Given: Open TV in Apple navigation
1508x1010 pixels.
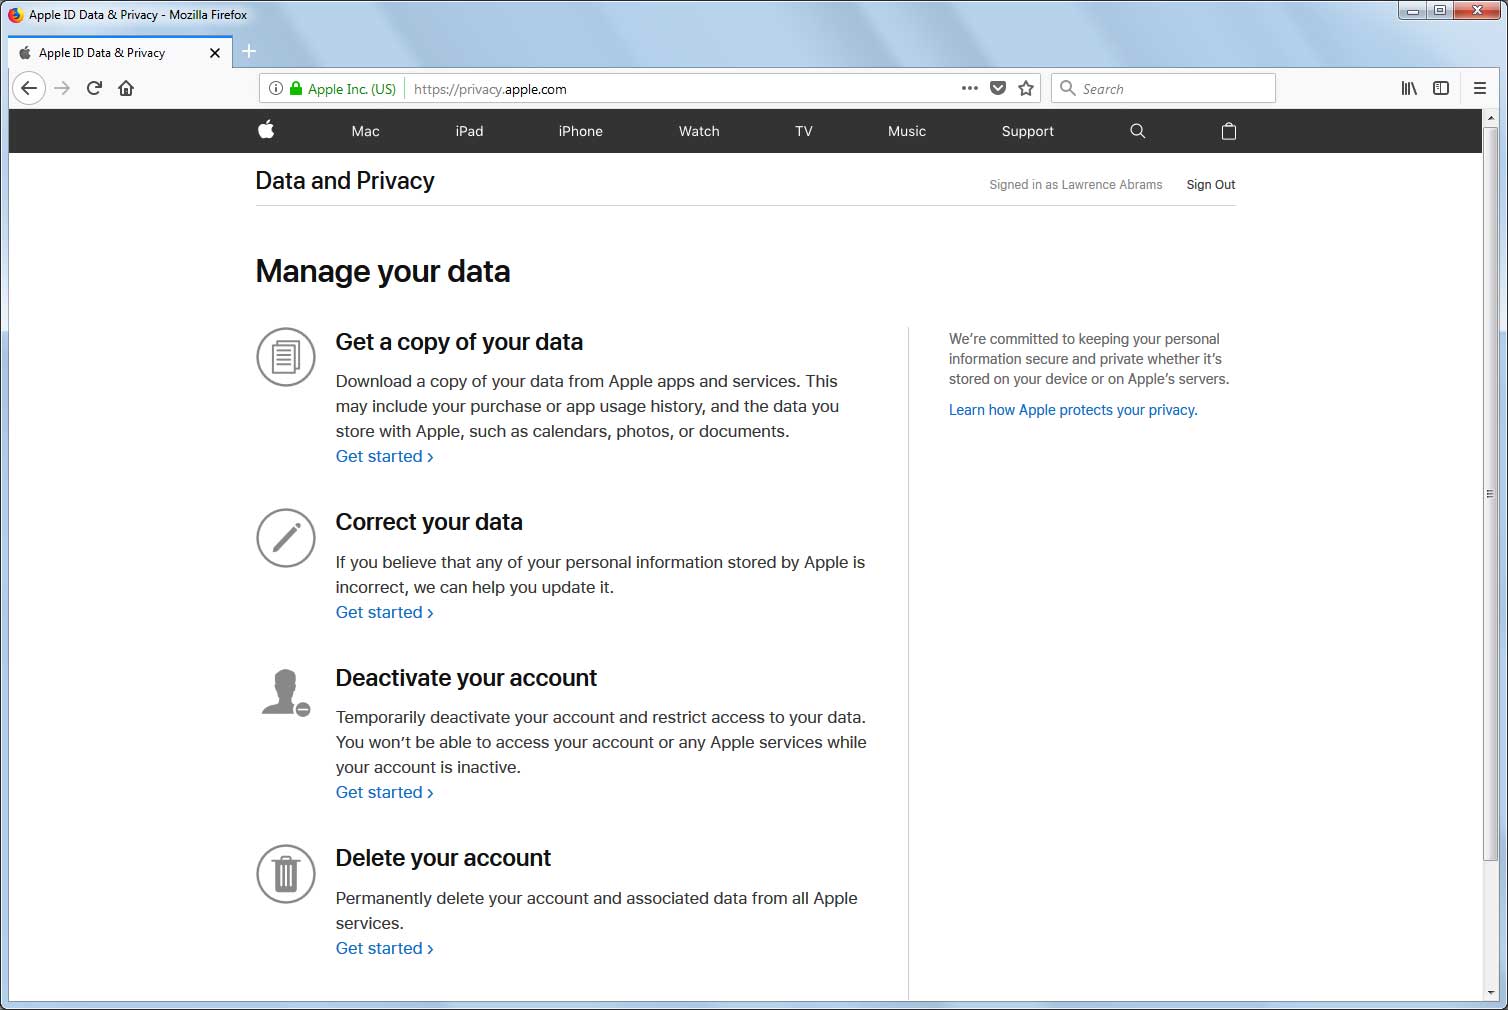Looking at the screenshot, I should click(x=804, y=131).
